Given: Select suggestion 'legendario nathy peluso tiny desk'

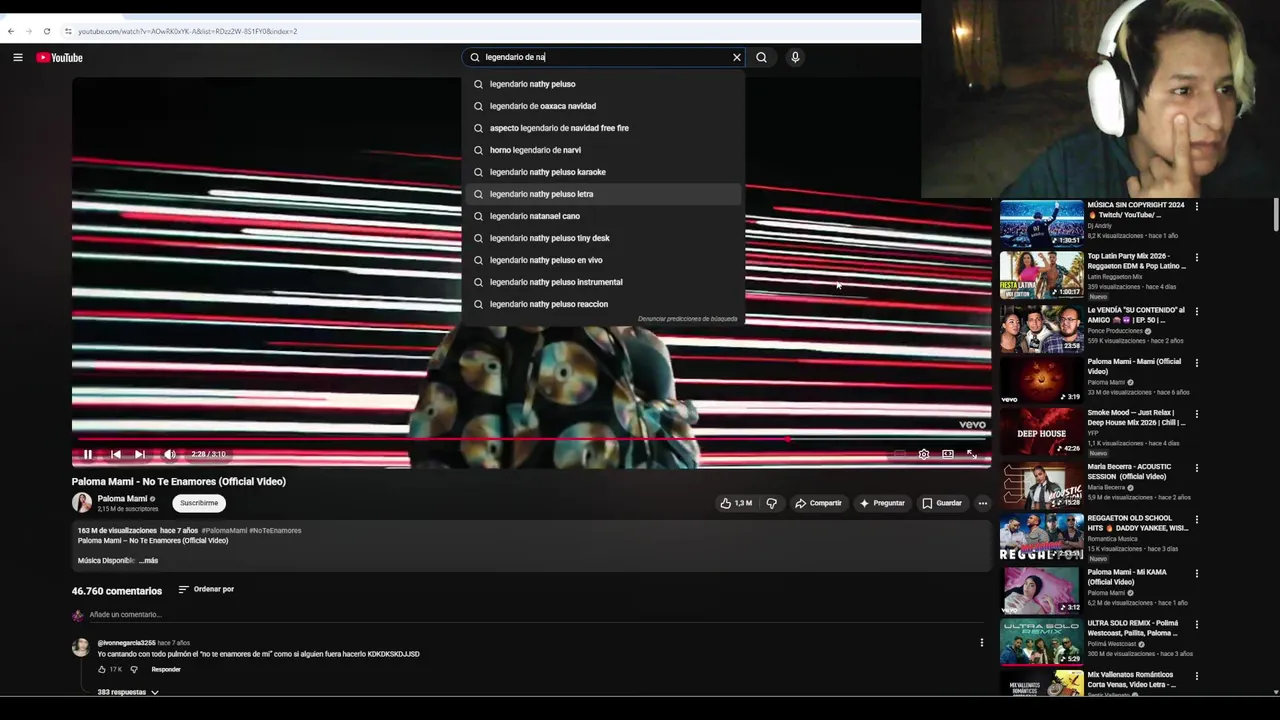Looking at the screenshot, I should [603, 238].
